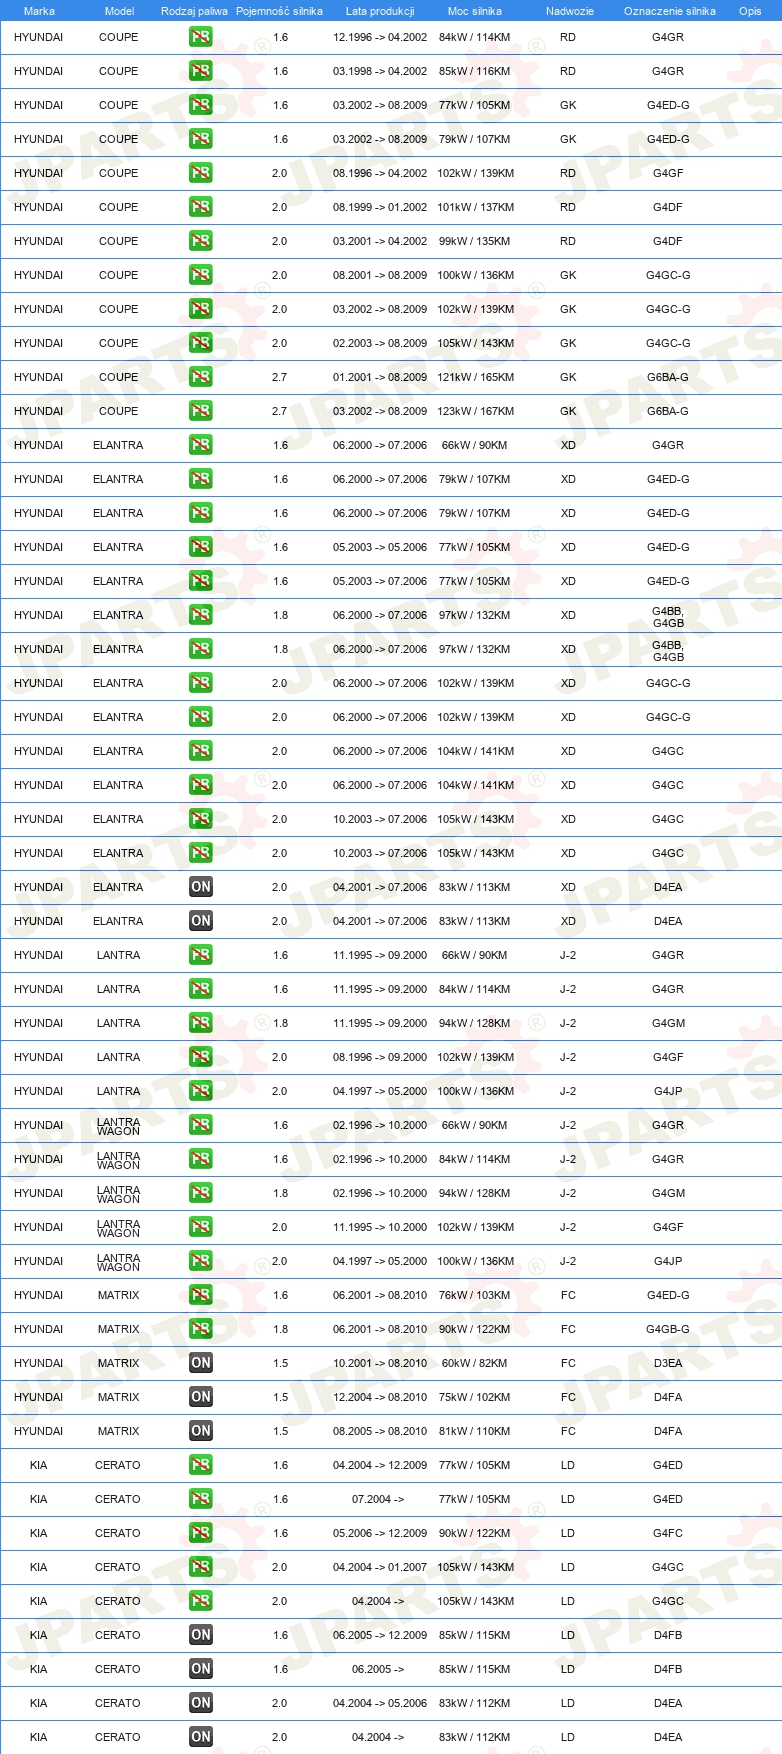This screenshot has width=782, height=1754.
Task: Click the Lata produkcji column header
Action: tap(380, 11)
